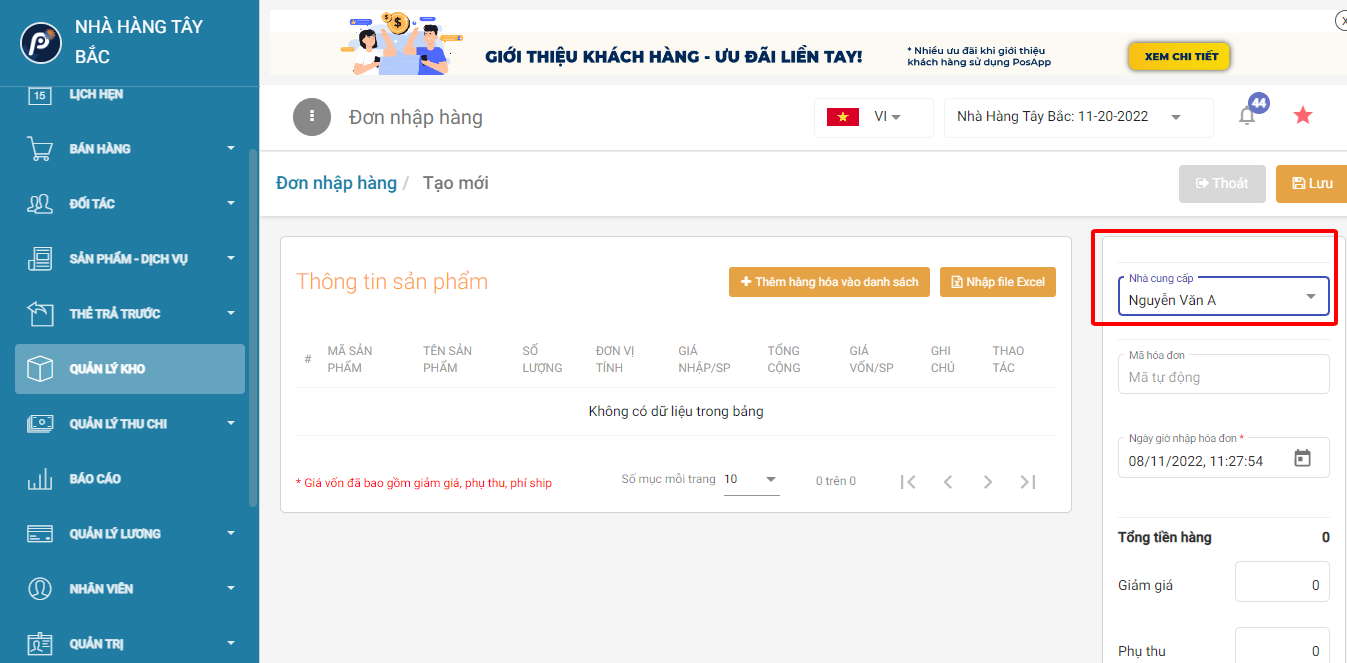The height and width of the screenshot is (663, 1347).
Task: Open the calendar date picker icon
Action: tap(1302, 459)
